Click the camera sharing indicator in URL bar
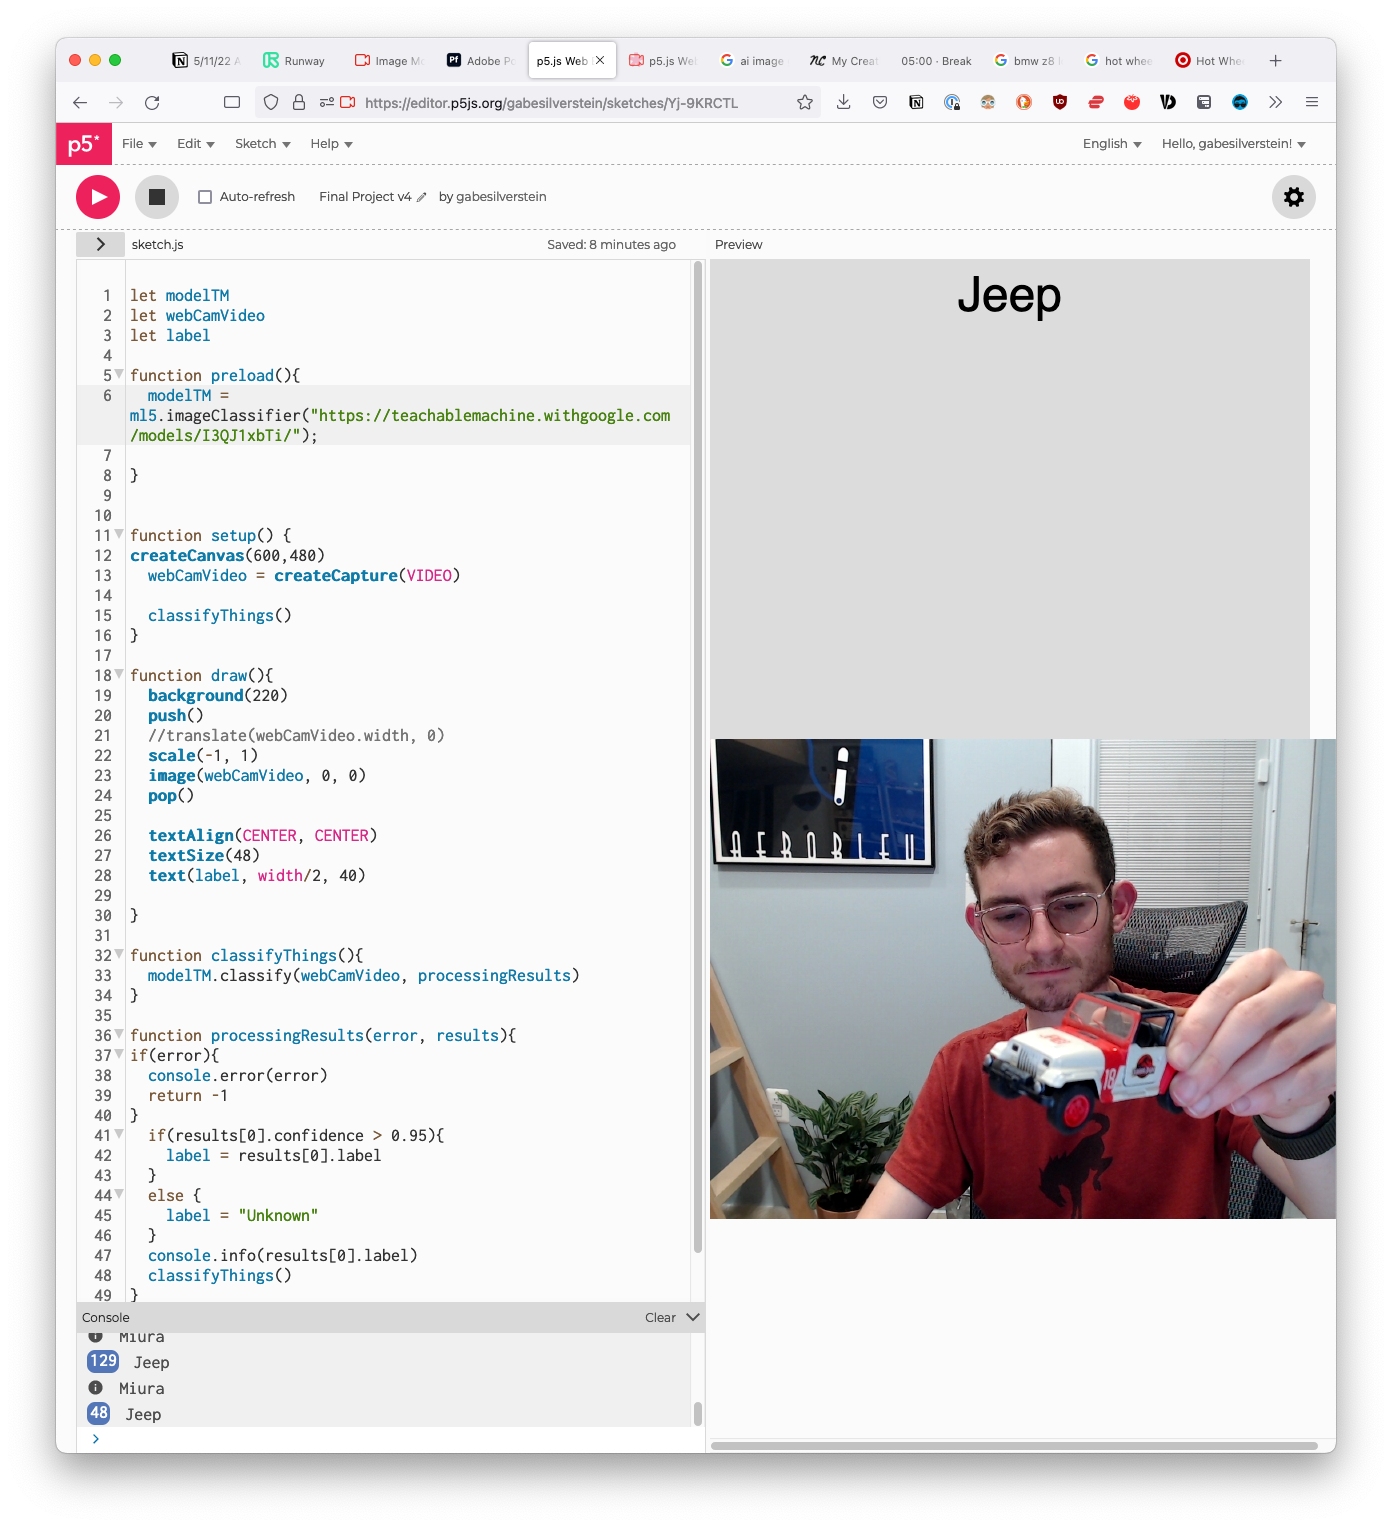 tap(348, 102)
